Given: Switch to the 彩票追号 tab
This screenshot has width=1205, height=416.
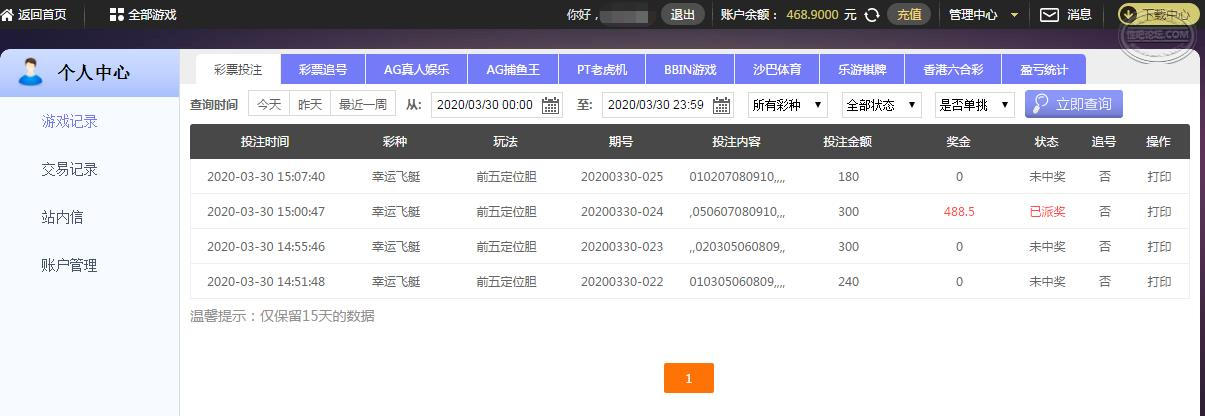Looking at the screenshot, I should (323, 70).
